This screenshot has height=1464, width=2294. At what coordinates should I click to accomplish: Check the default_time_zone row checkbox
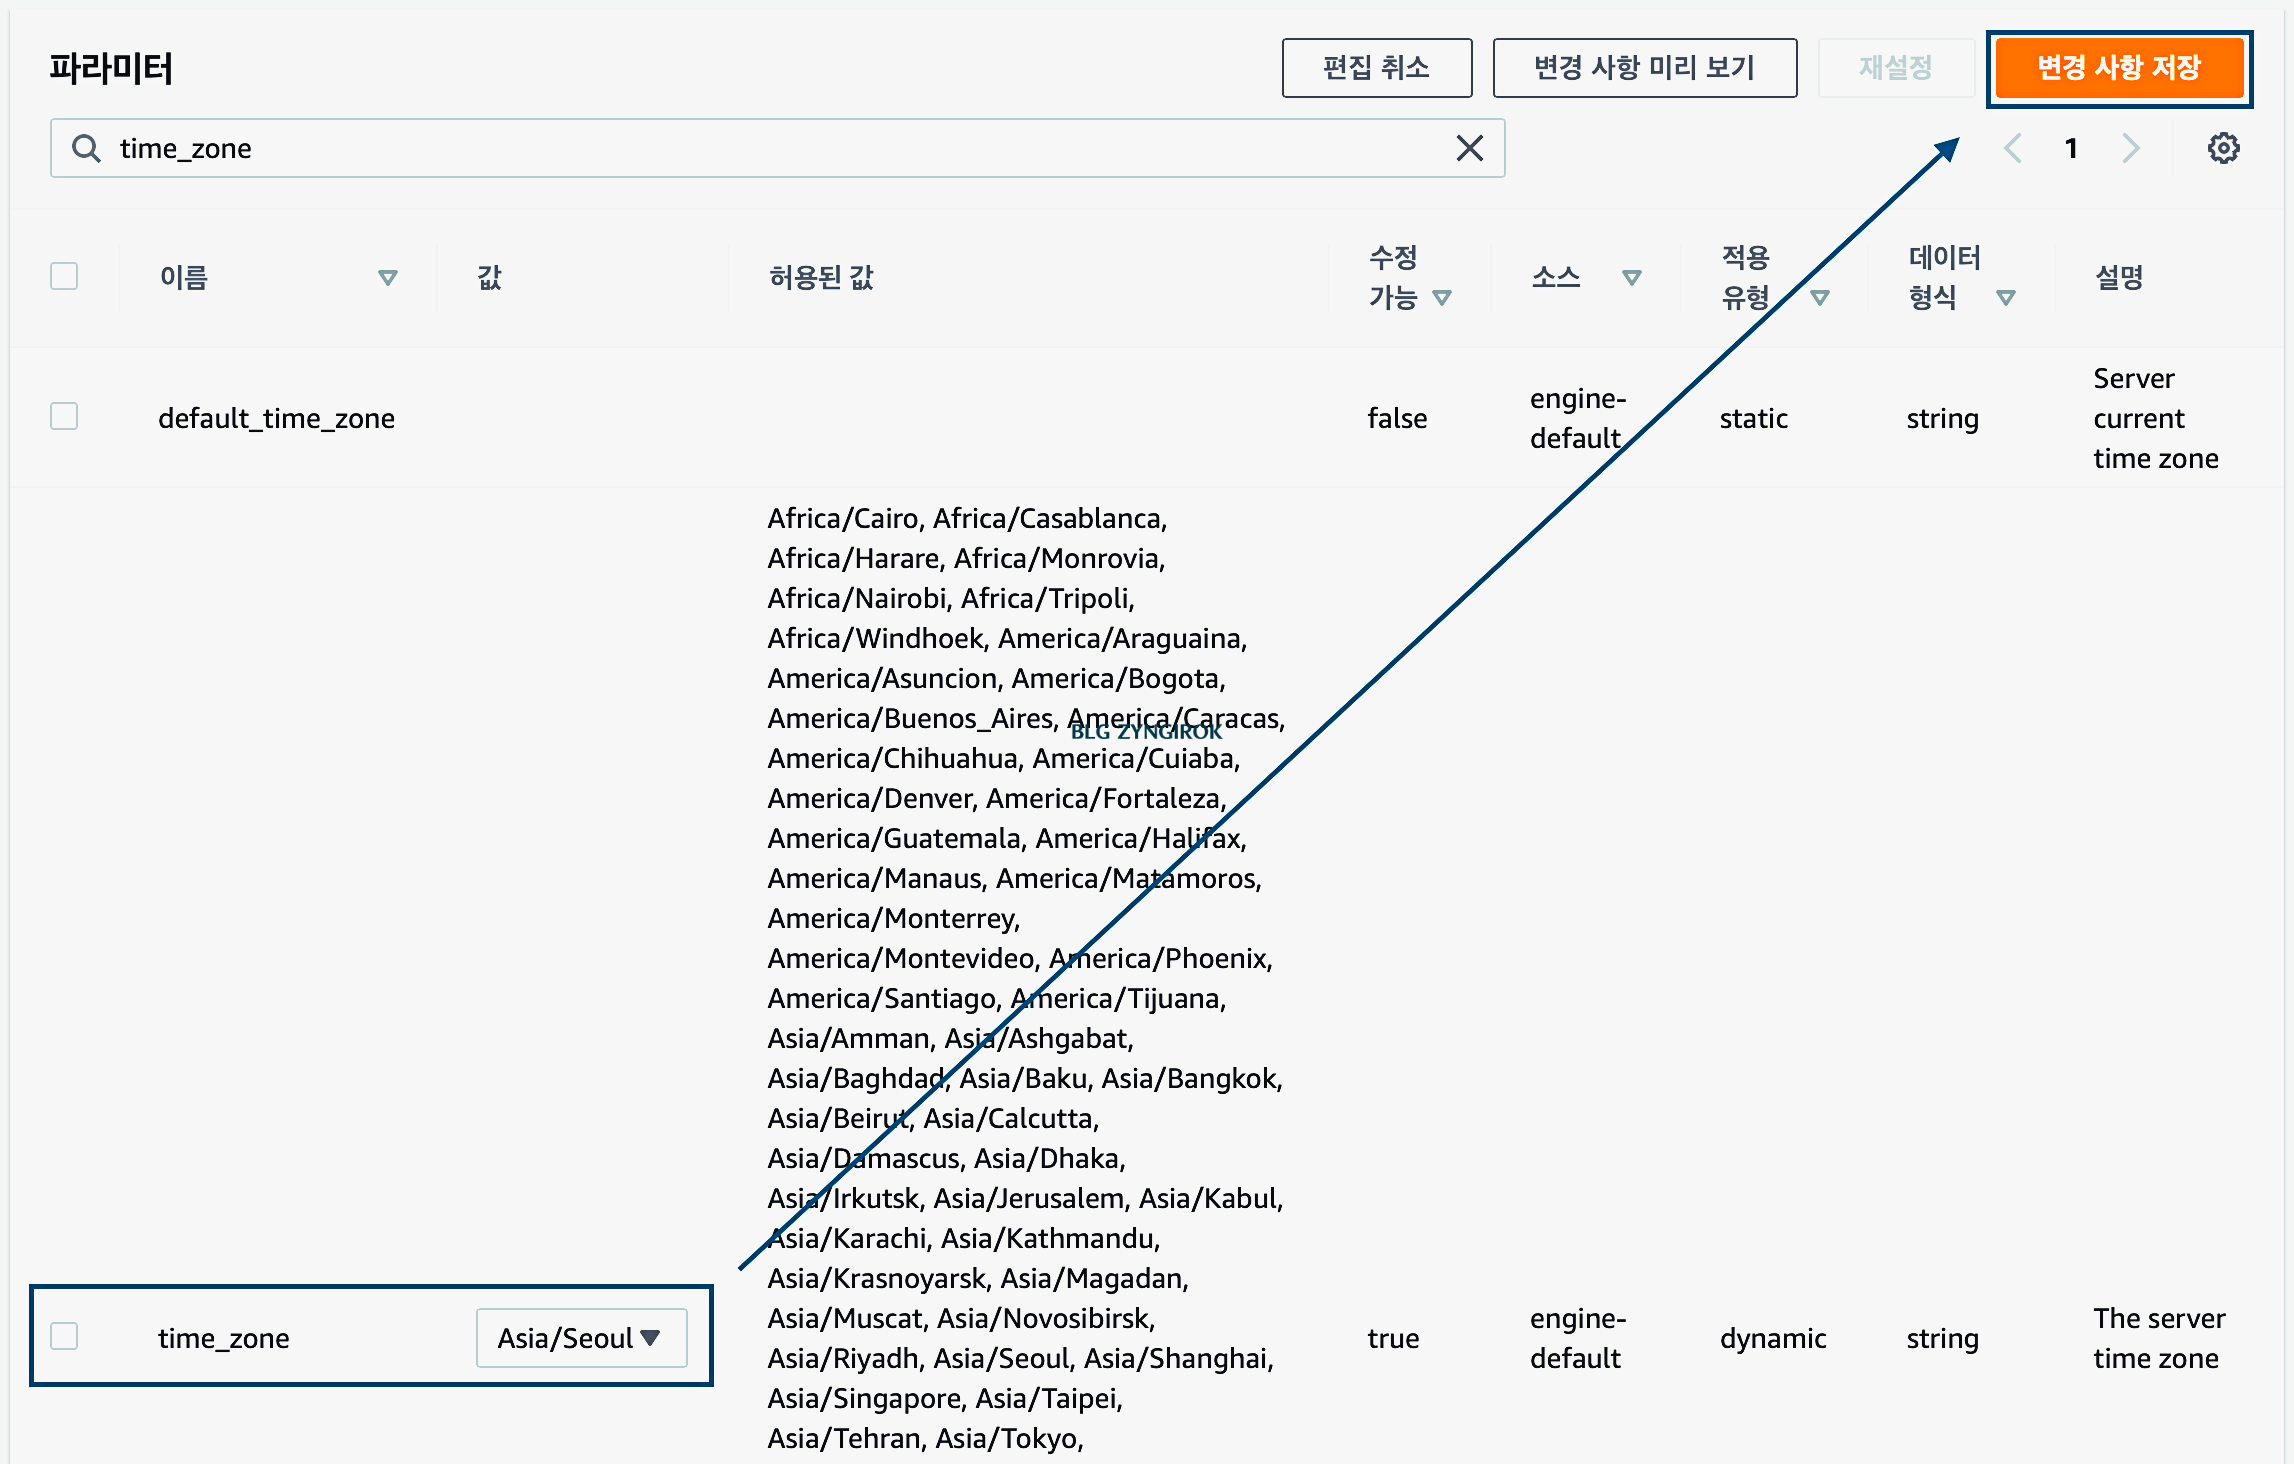point(64,416)
